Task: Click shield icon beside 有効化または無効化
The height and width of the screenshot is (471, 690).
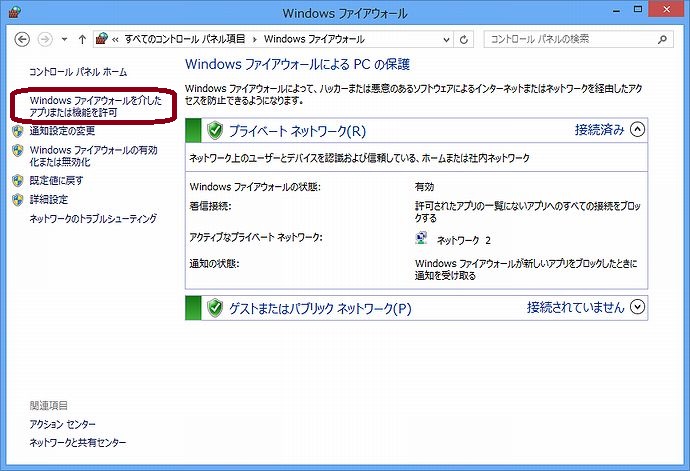Action: pos(18,151)
